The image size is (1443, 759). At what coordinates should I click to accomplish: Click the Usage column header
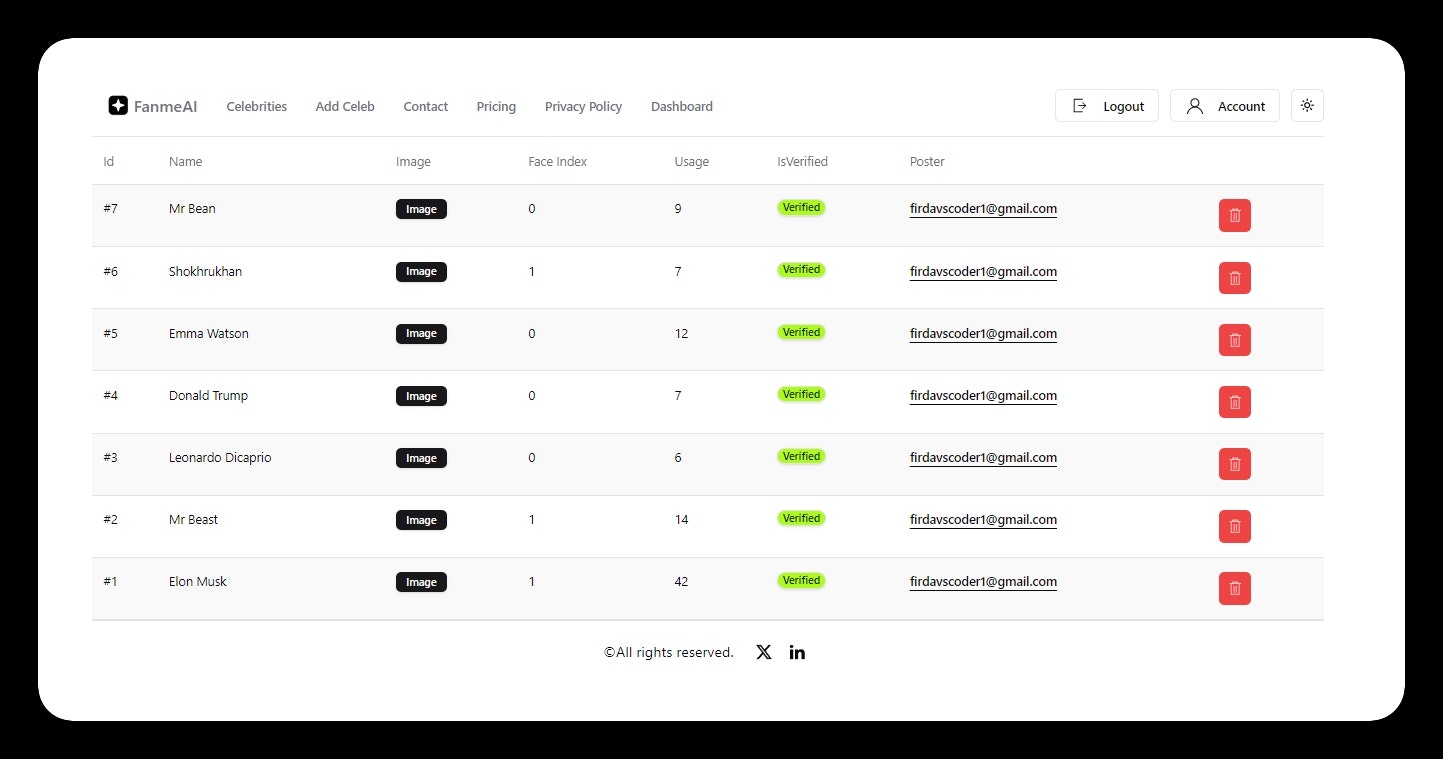692,161
